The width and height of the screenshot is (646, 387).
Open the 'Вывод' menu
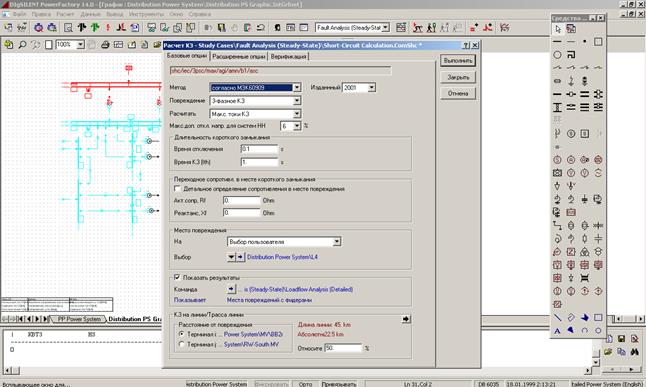point(115,14)
